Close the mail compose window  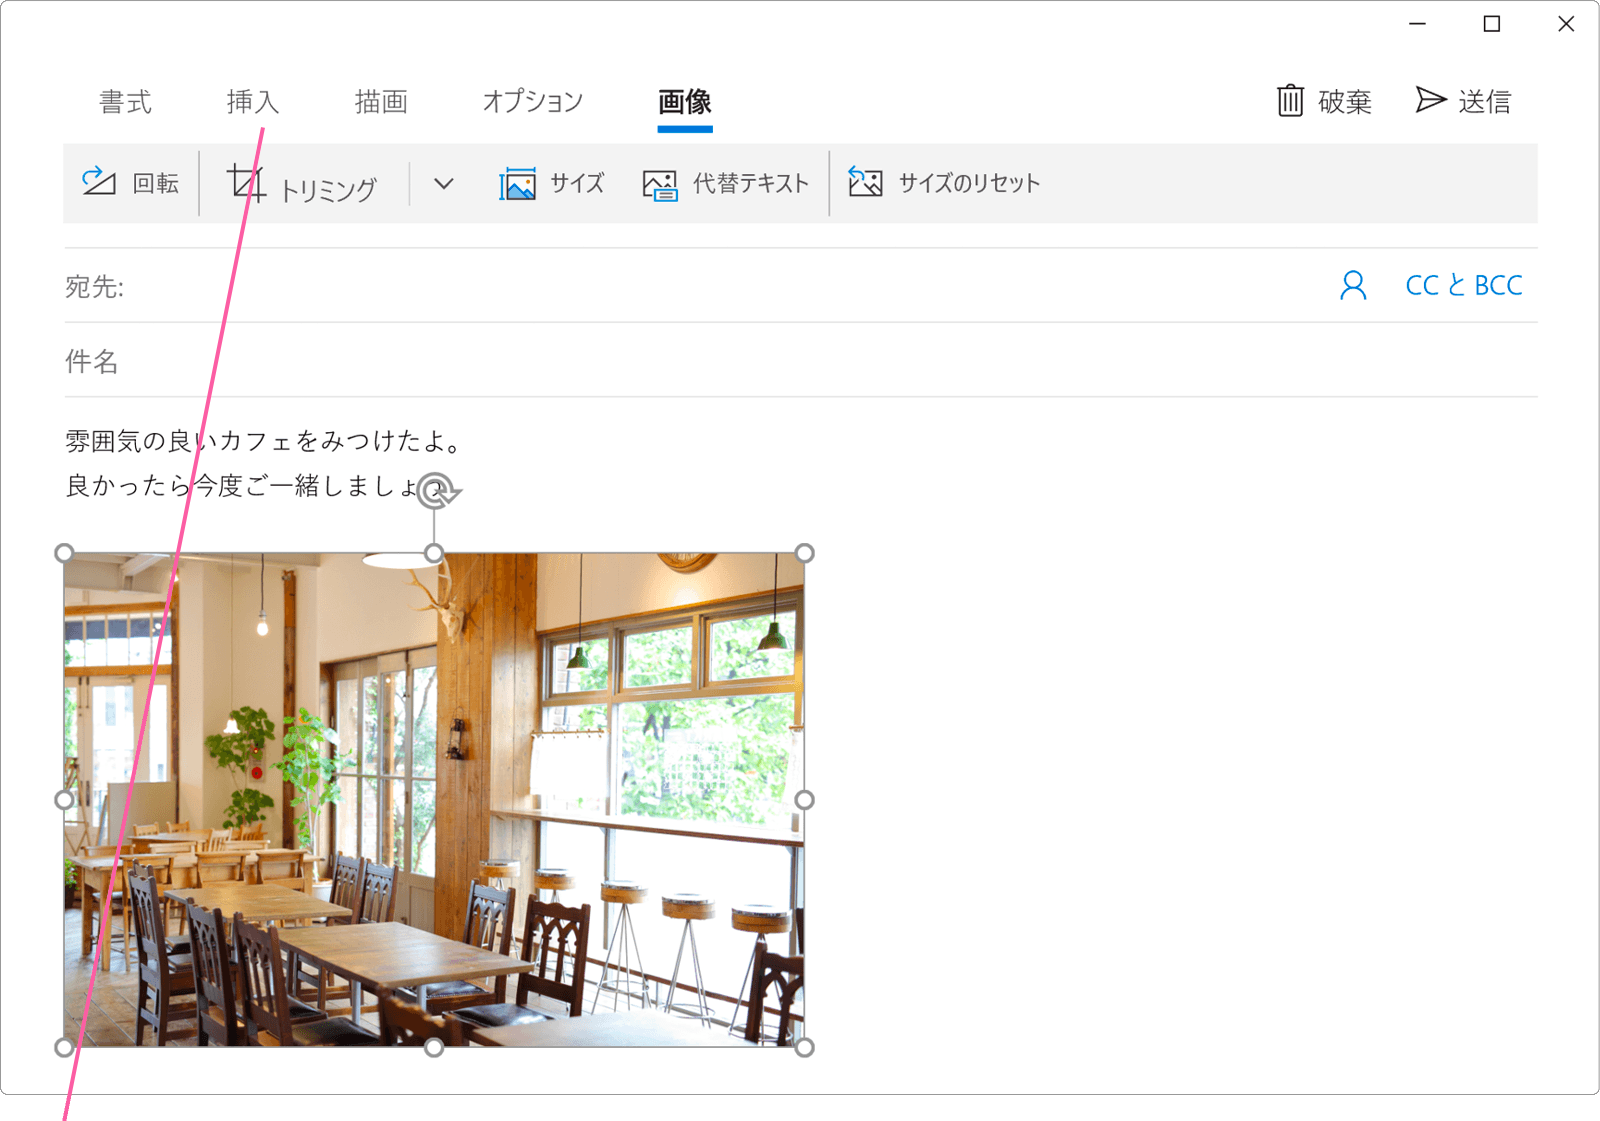coord(1566,24)
